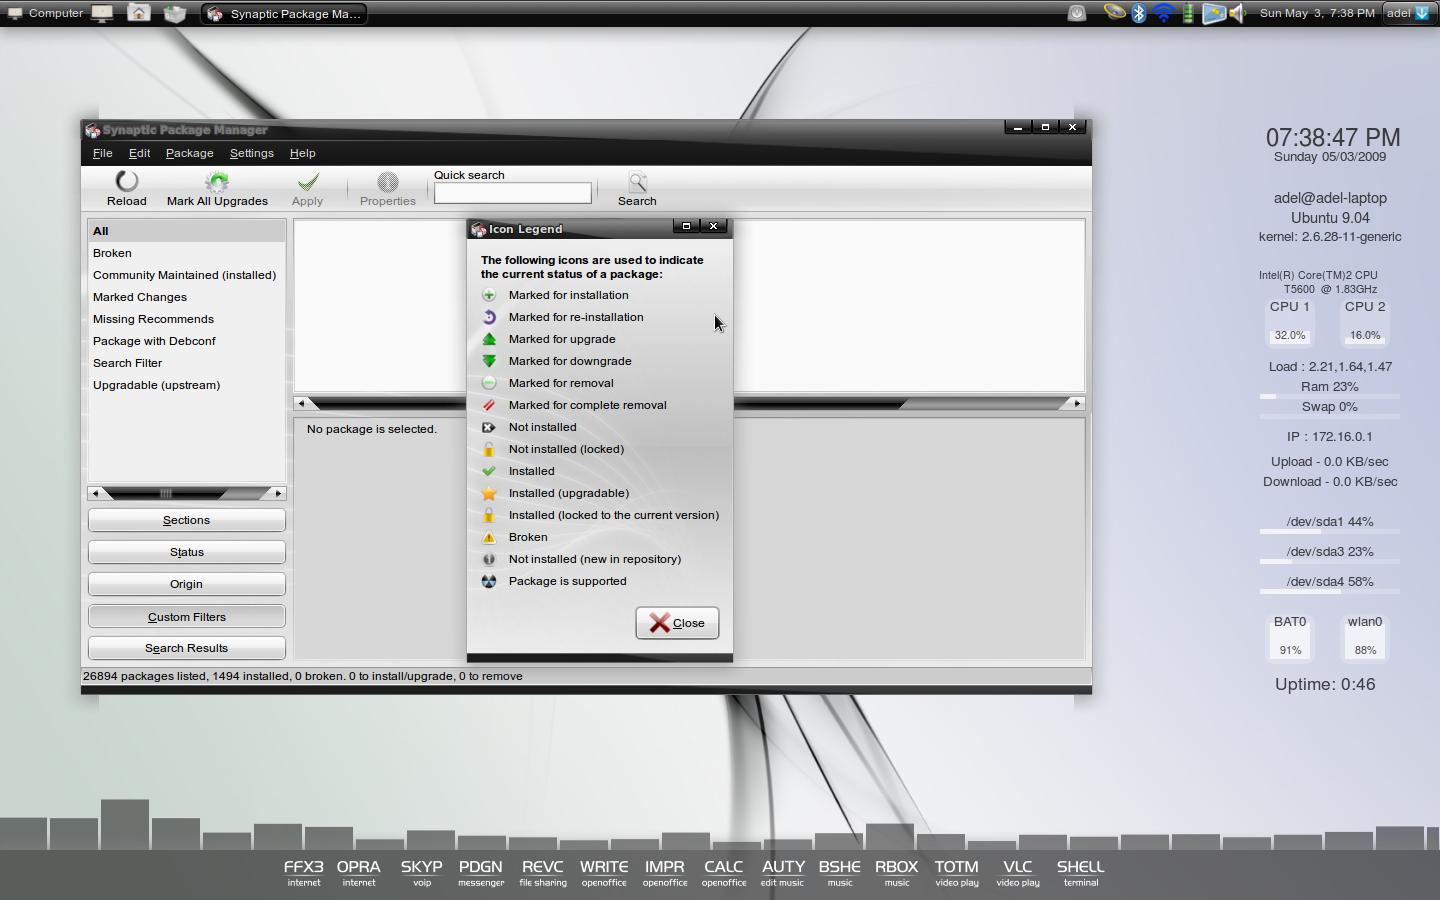Click the panel clock showing Sun May 3
Viewport: 1440px width, 900px height.
(x=1317, y=13)
